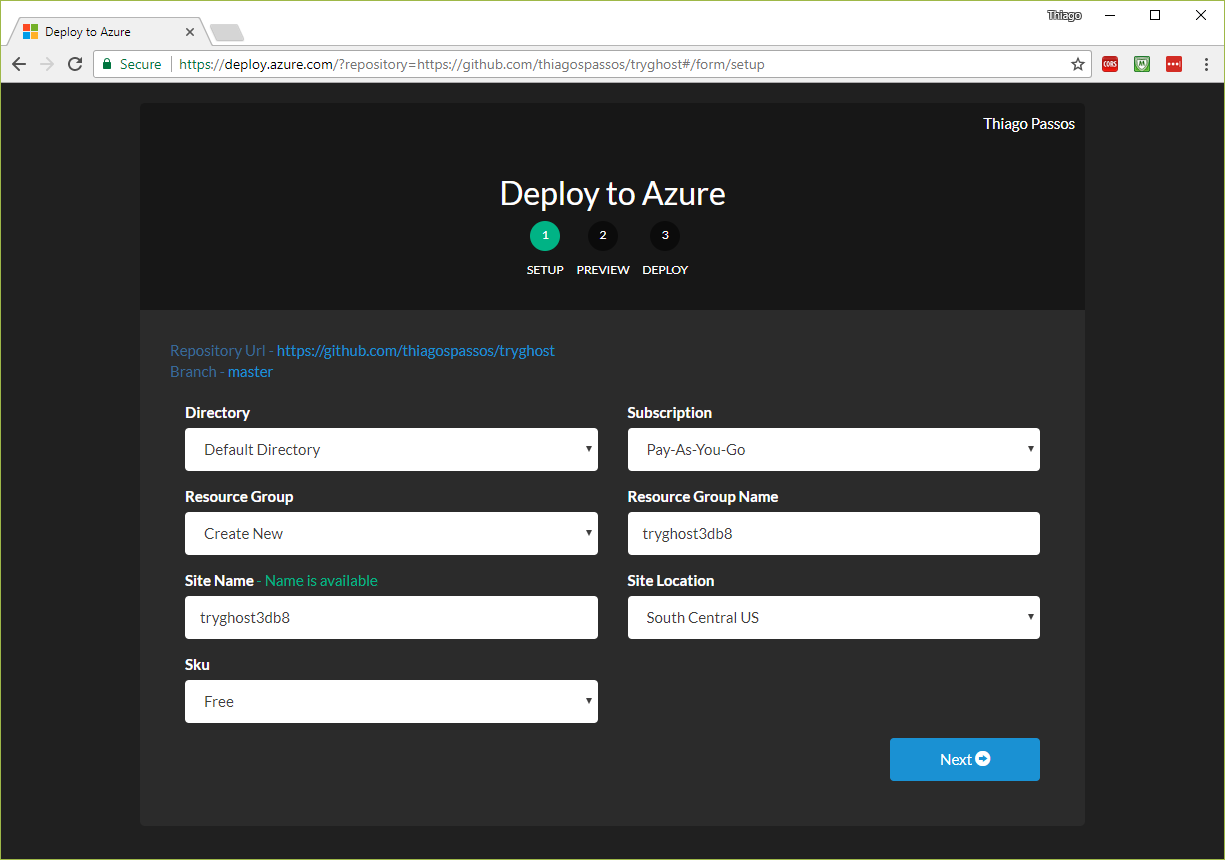This screenshot has width=1225, height=860.
Task: Click the browser forward arrow
Action: click(47, 64)
